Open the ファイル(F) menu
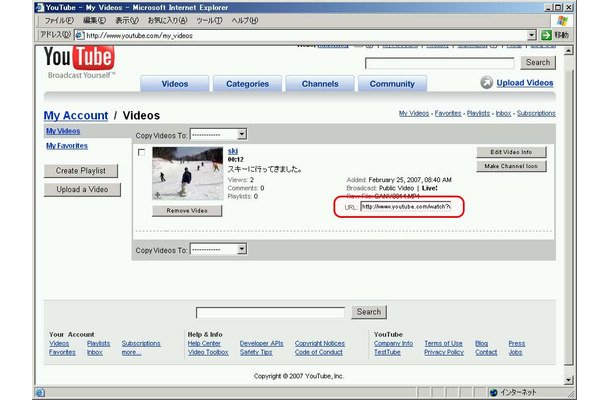This screenshot has height=400, width=610. [59, 21]
